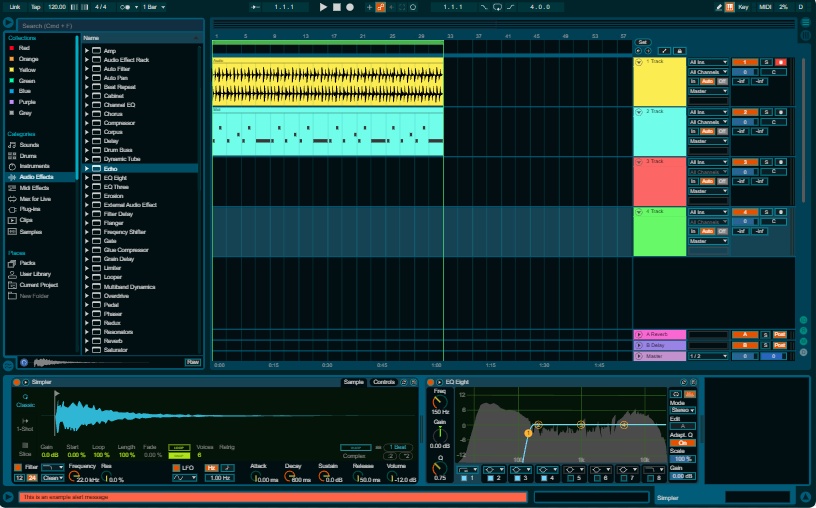Image resolution: width=816 pixels, height=508 pixels.
Task: Expand the Echo folder
Action: pyautogui.click(x=87, y=169)
